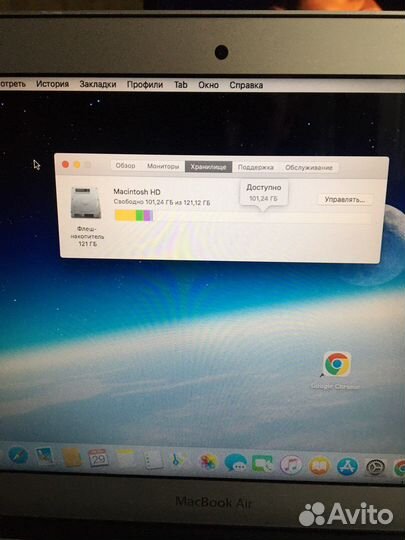
Task: Open the Окно menu
Action: coord(208,85)
